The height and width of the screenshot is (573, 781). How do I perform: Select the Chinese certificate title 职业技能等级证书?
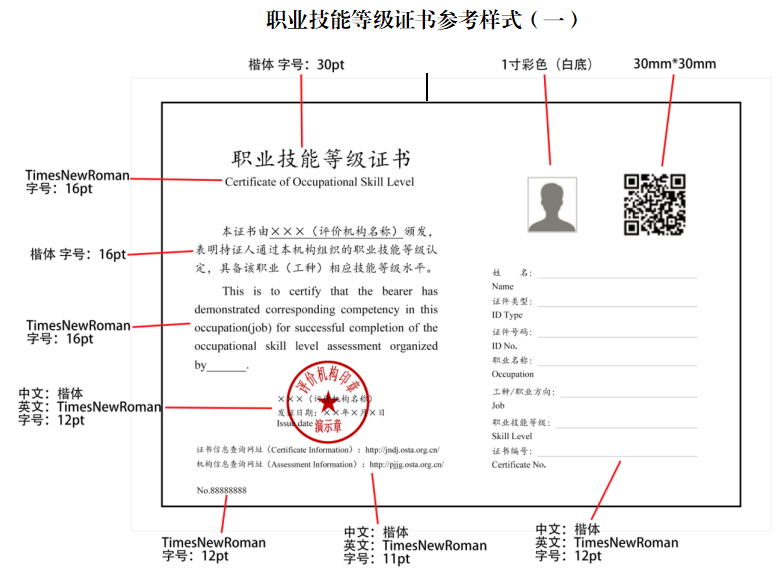pos(320,159)
